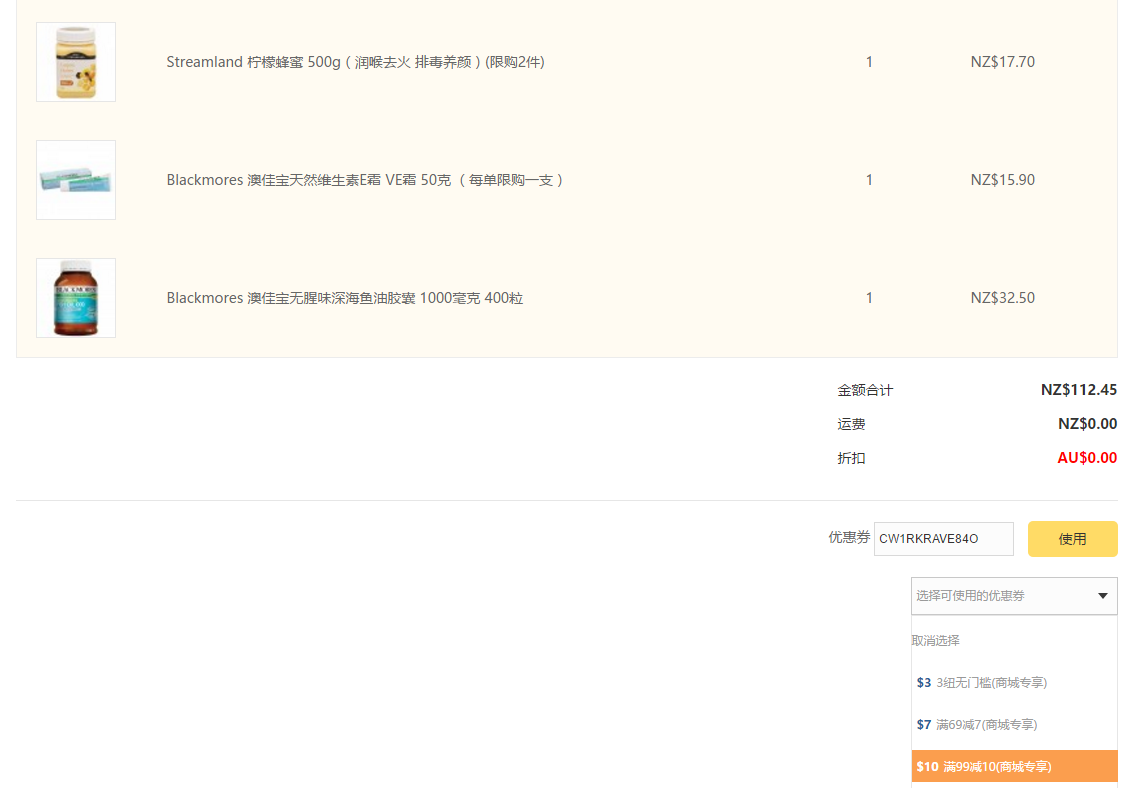Viewport: 1130px width, 788px height.
Task: Click the NZ$32.50 price text
Action: (1002, 298)
